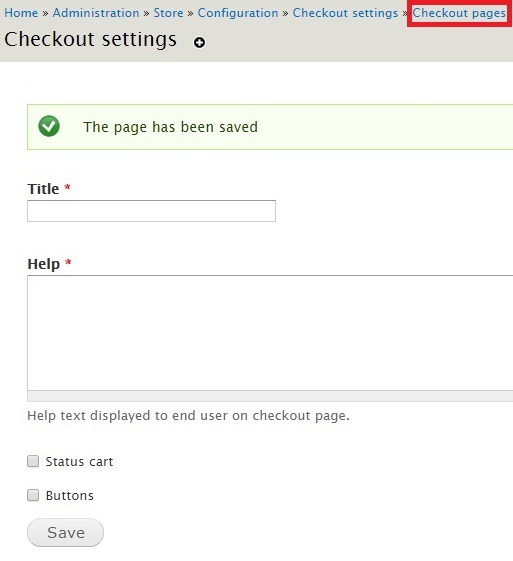
Task: Click the Buttons label text
Action: coord(69,496)
